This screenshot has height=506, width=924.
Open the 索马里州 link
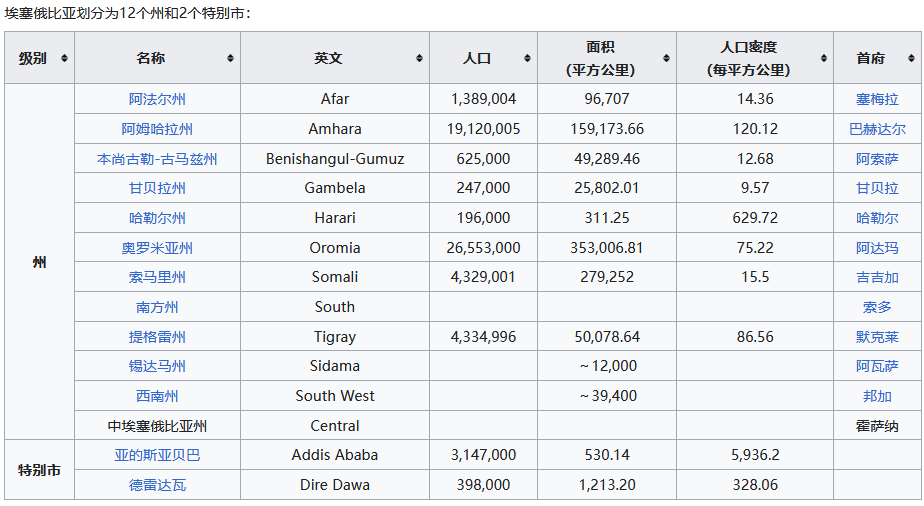(157, 277)
